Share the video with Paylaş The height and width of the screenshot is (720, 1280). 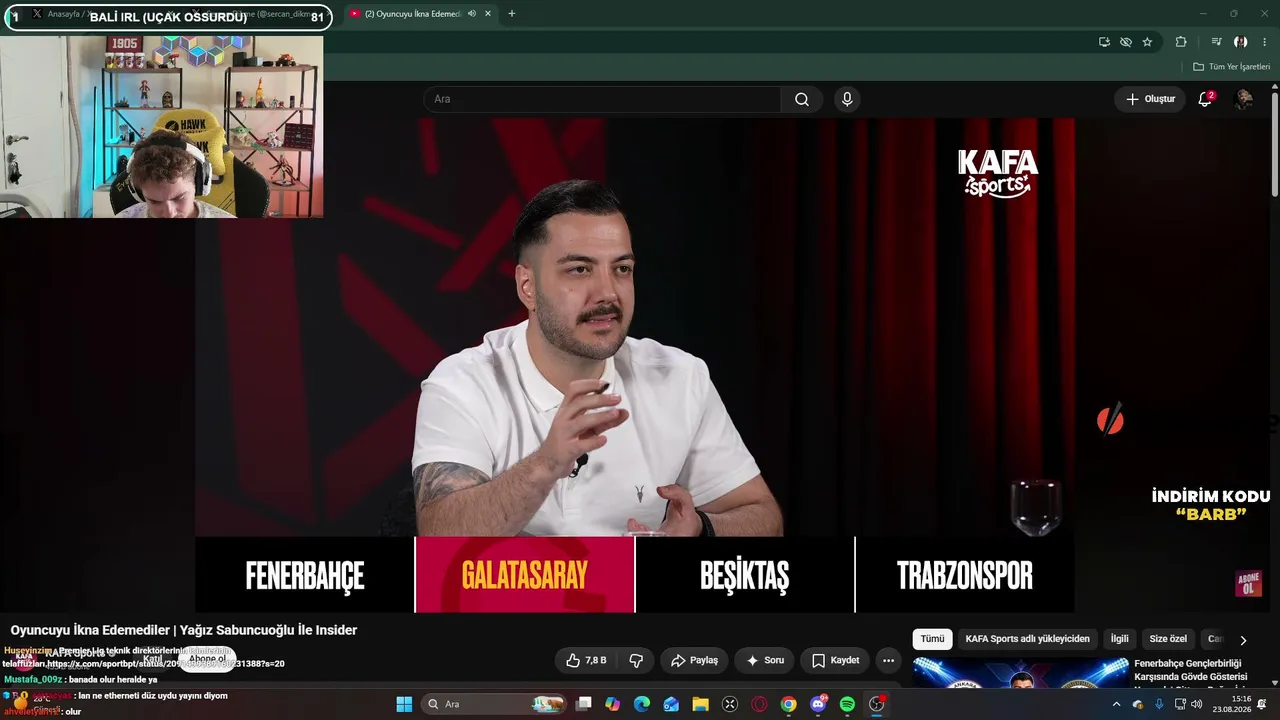(694, 660)
